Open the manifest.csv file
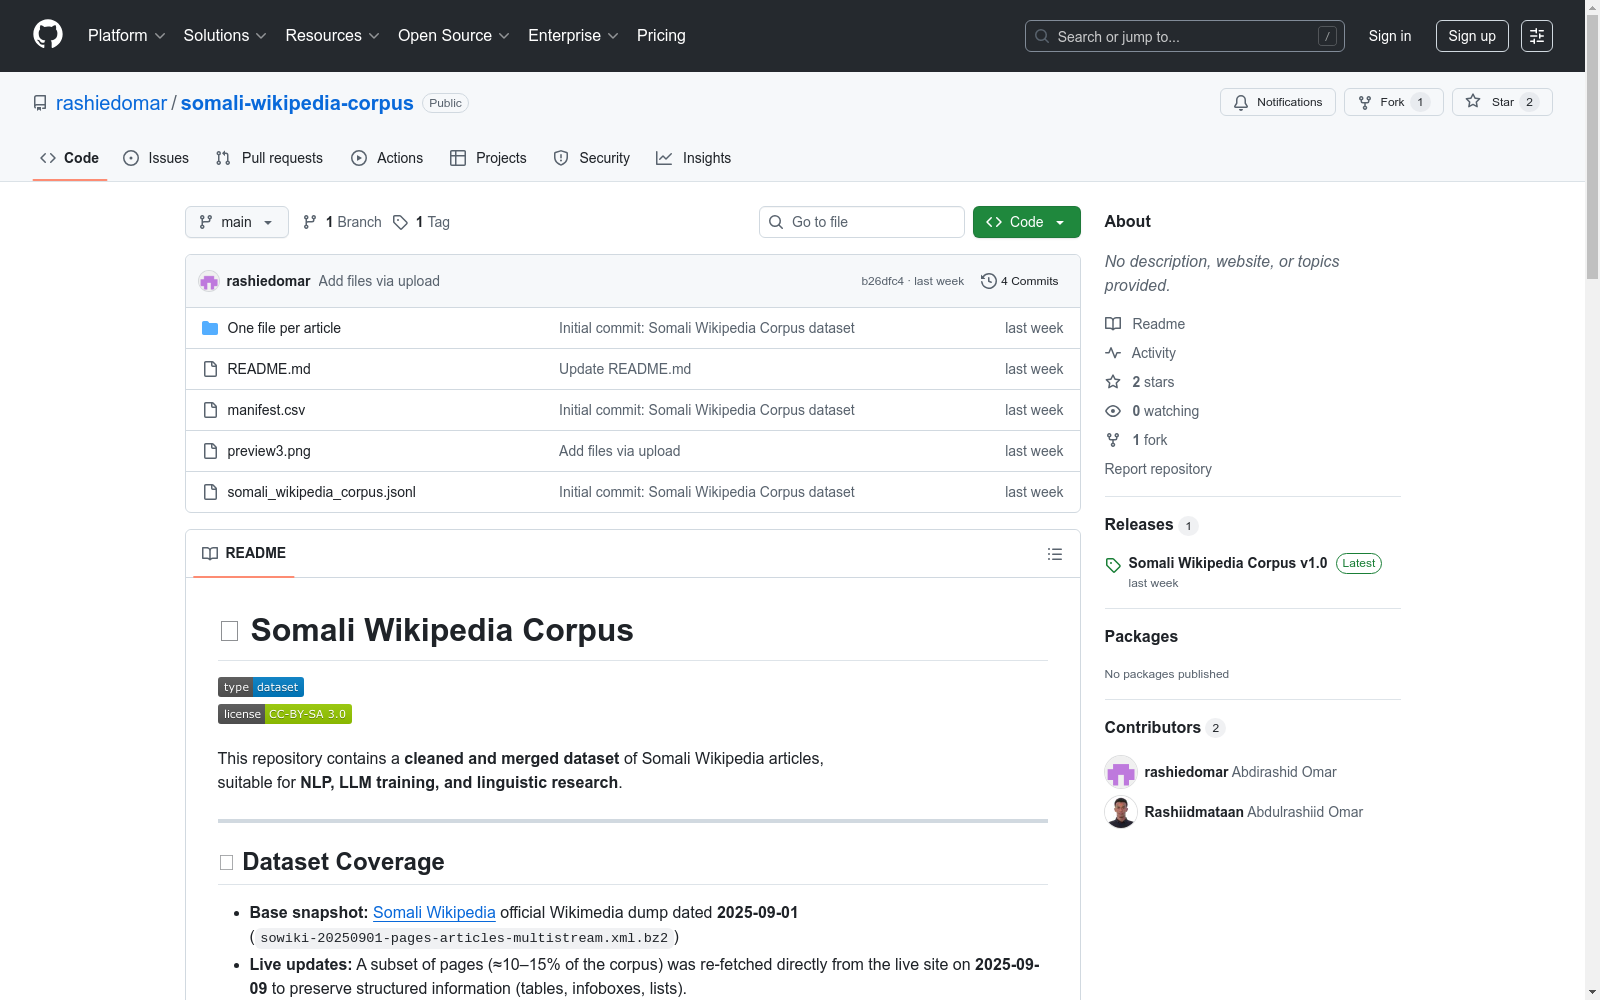Image resolution: width=1600 pixels, height=1000 pixels. (x=266, y=410)
